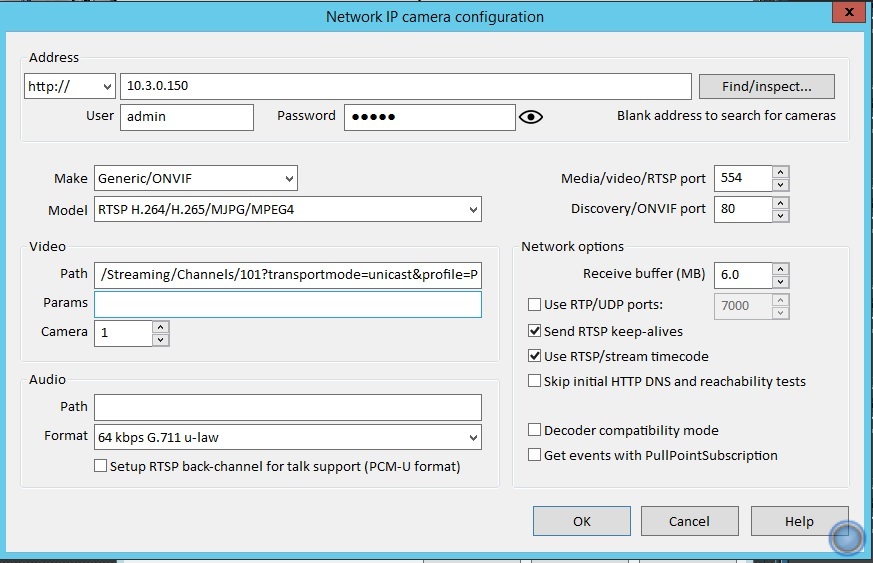Increment the Camera number spinner
This screenshot has width=873, height=563.
[160, 326]
